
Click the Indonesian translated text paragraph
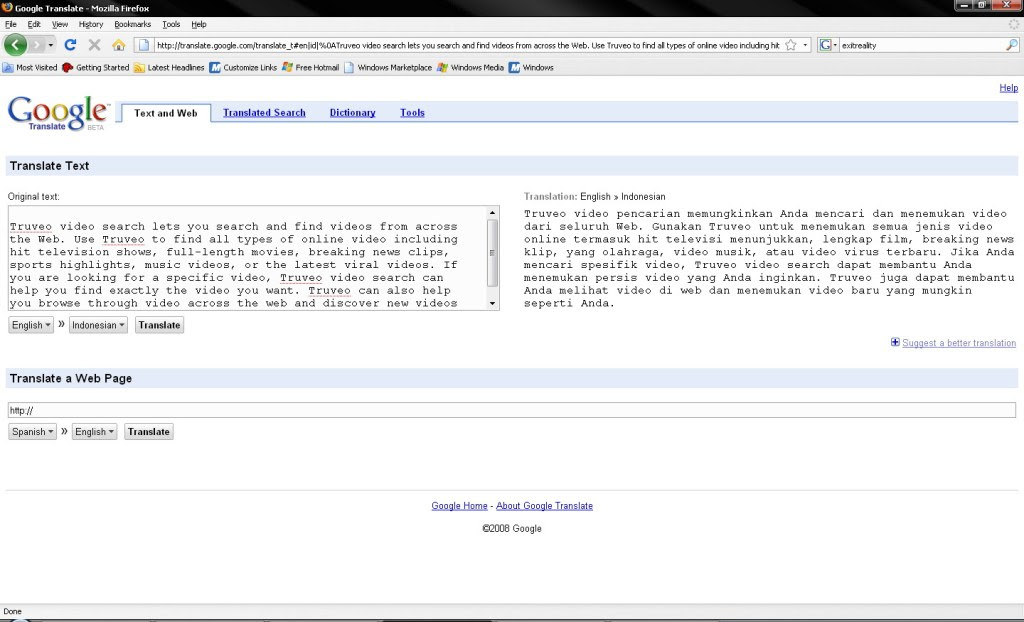point(769,258)
